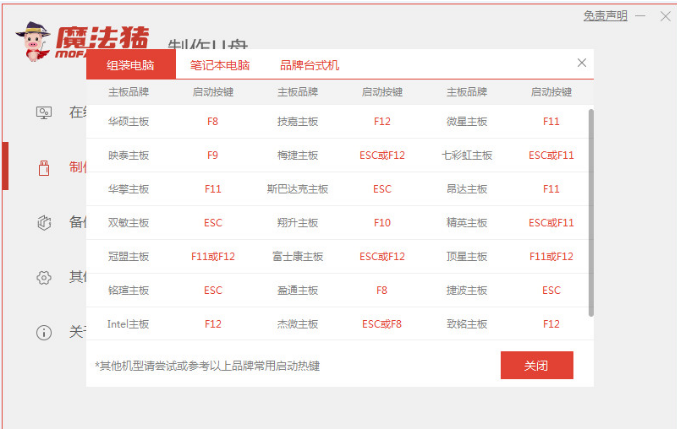The height and width of the screenshot is (429, 677).
Task: Switch to the 组装电脑 tab
Action: (131, 65)
